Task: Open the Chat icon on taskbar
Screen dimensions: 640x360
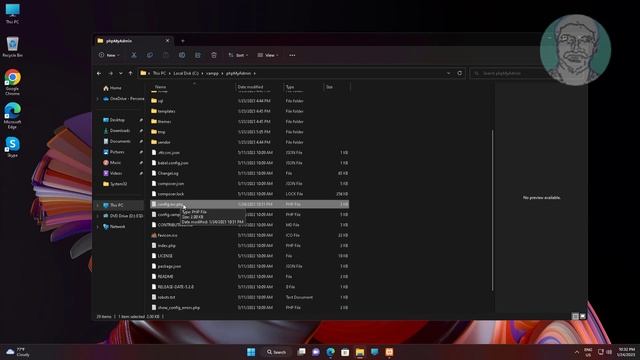Action: (316, 352)
